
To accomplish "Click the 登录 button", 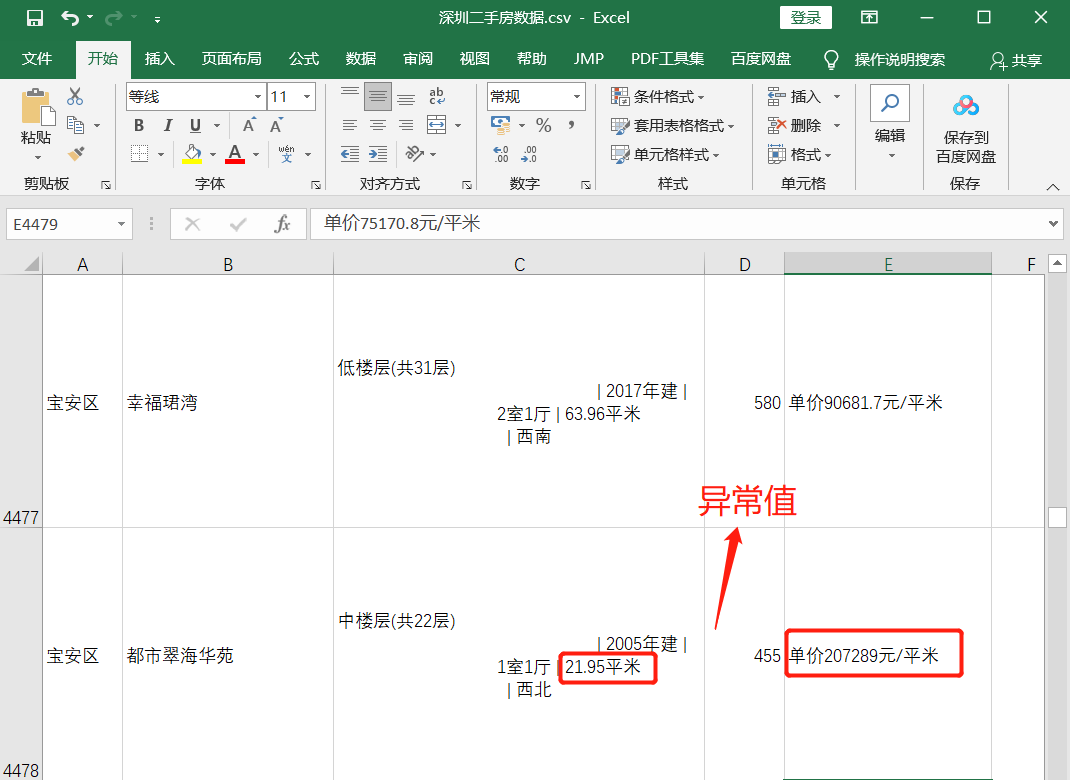I will (x=805, y=17).
